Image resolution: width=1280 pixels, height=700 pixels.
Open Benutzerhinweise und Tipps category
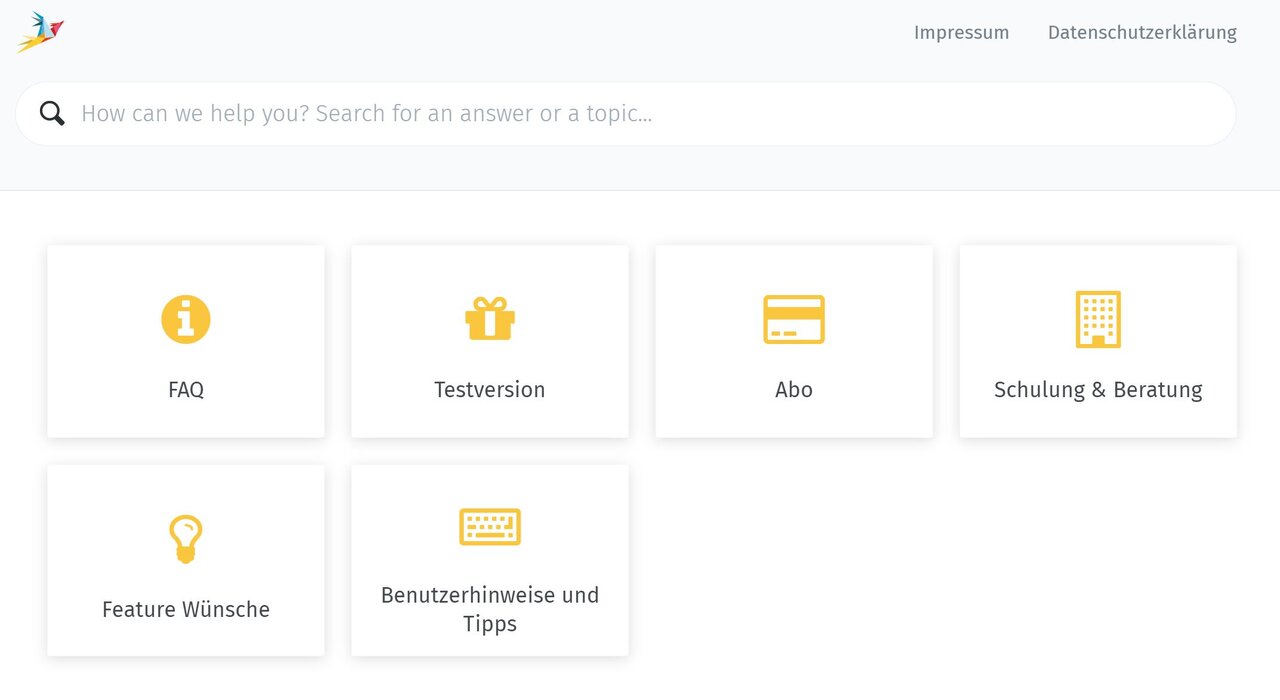point(489,560)
